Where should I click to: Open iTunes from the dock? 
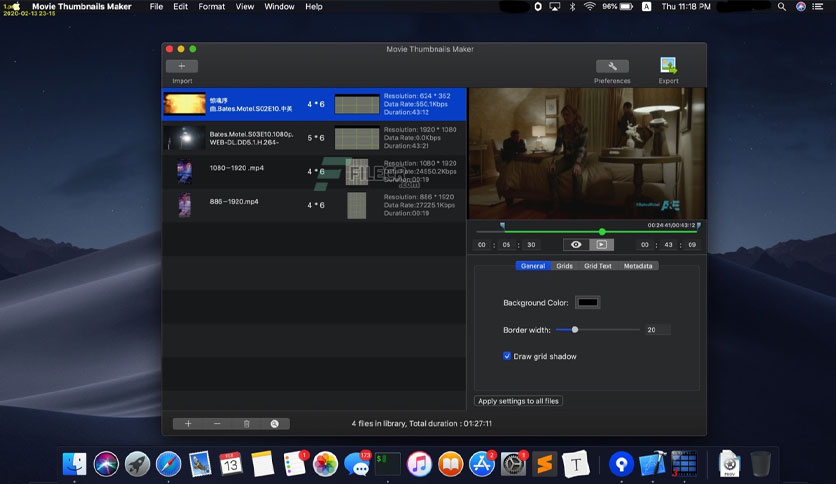pyautogui.click(x=419, y=463)
